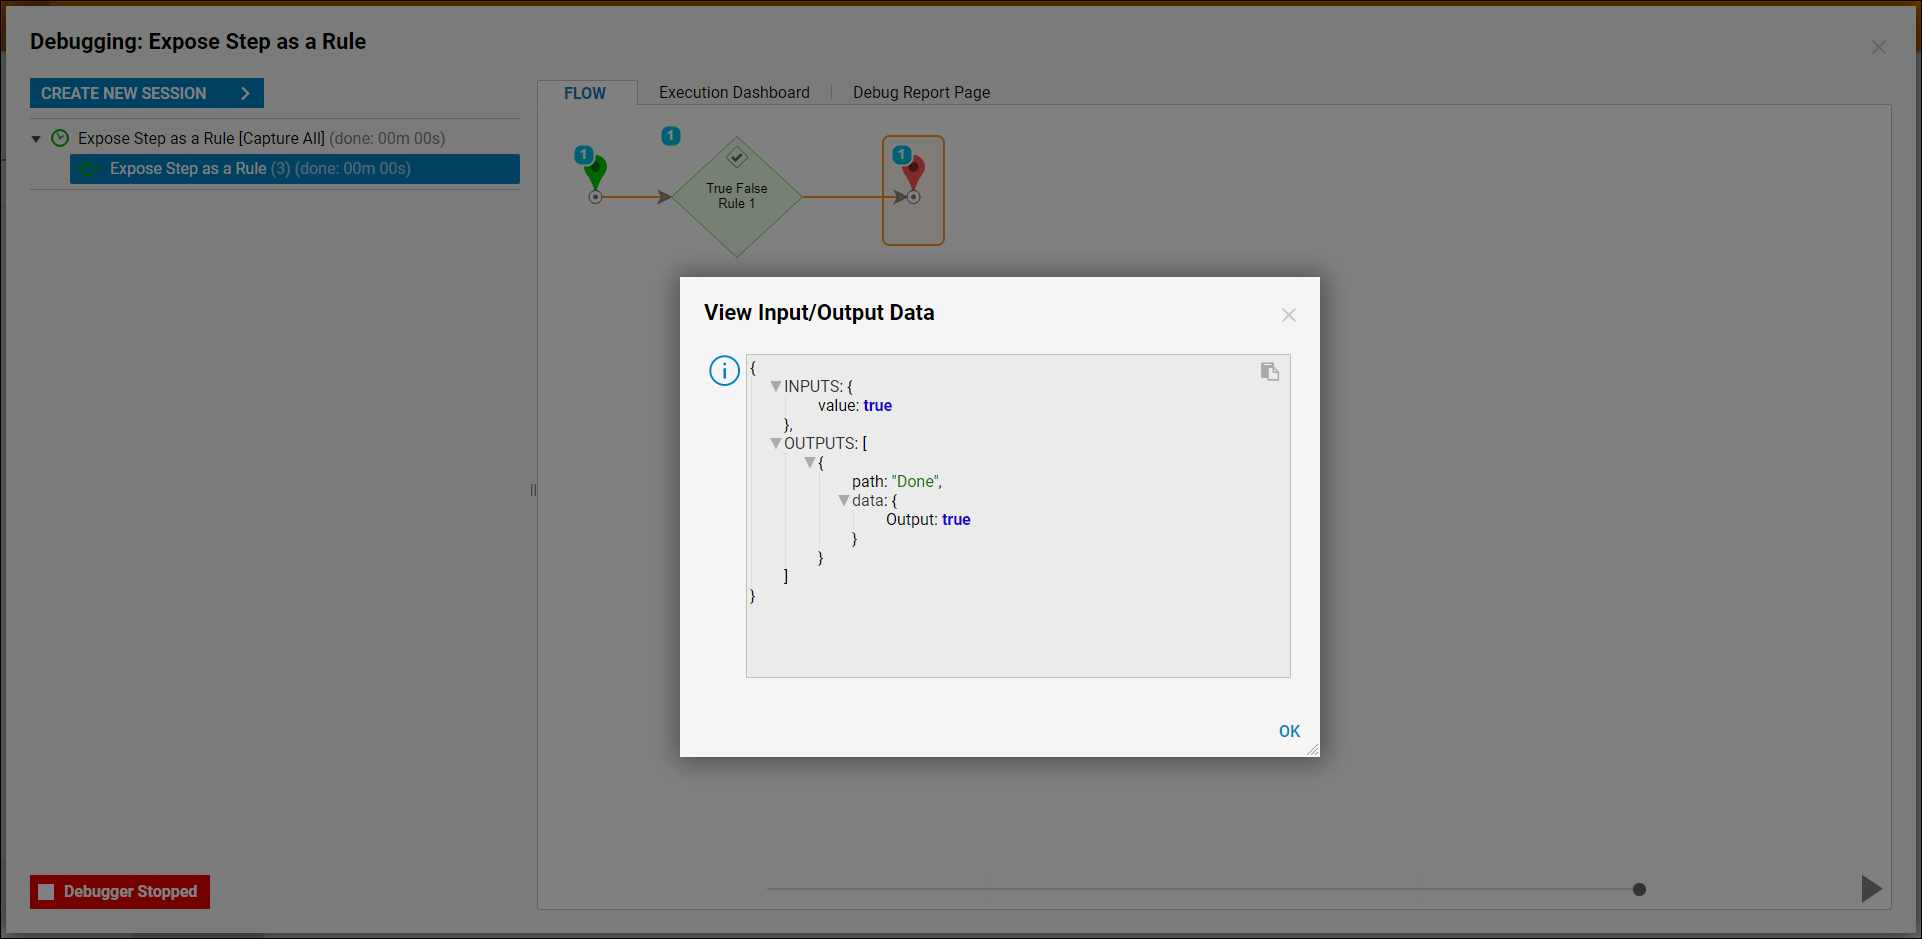Select the True False Rule 1 step
The height and width of the screenshot is (939, 1922).
(737, 196)
